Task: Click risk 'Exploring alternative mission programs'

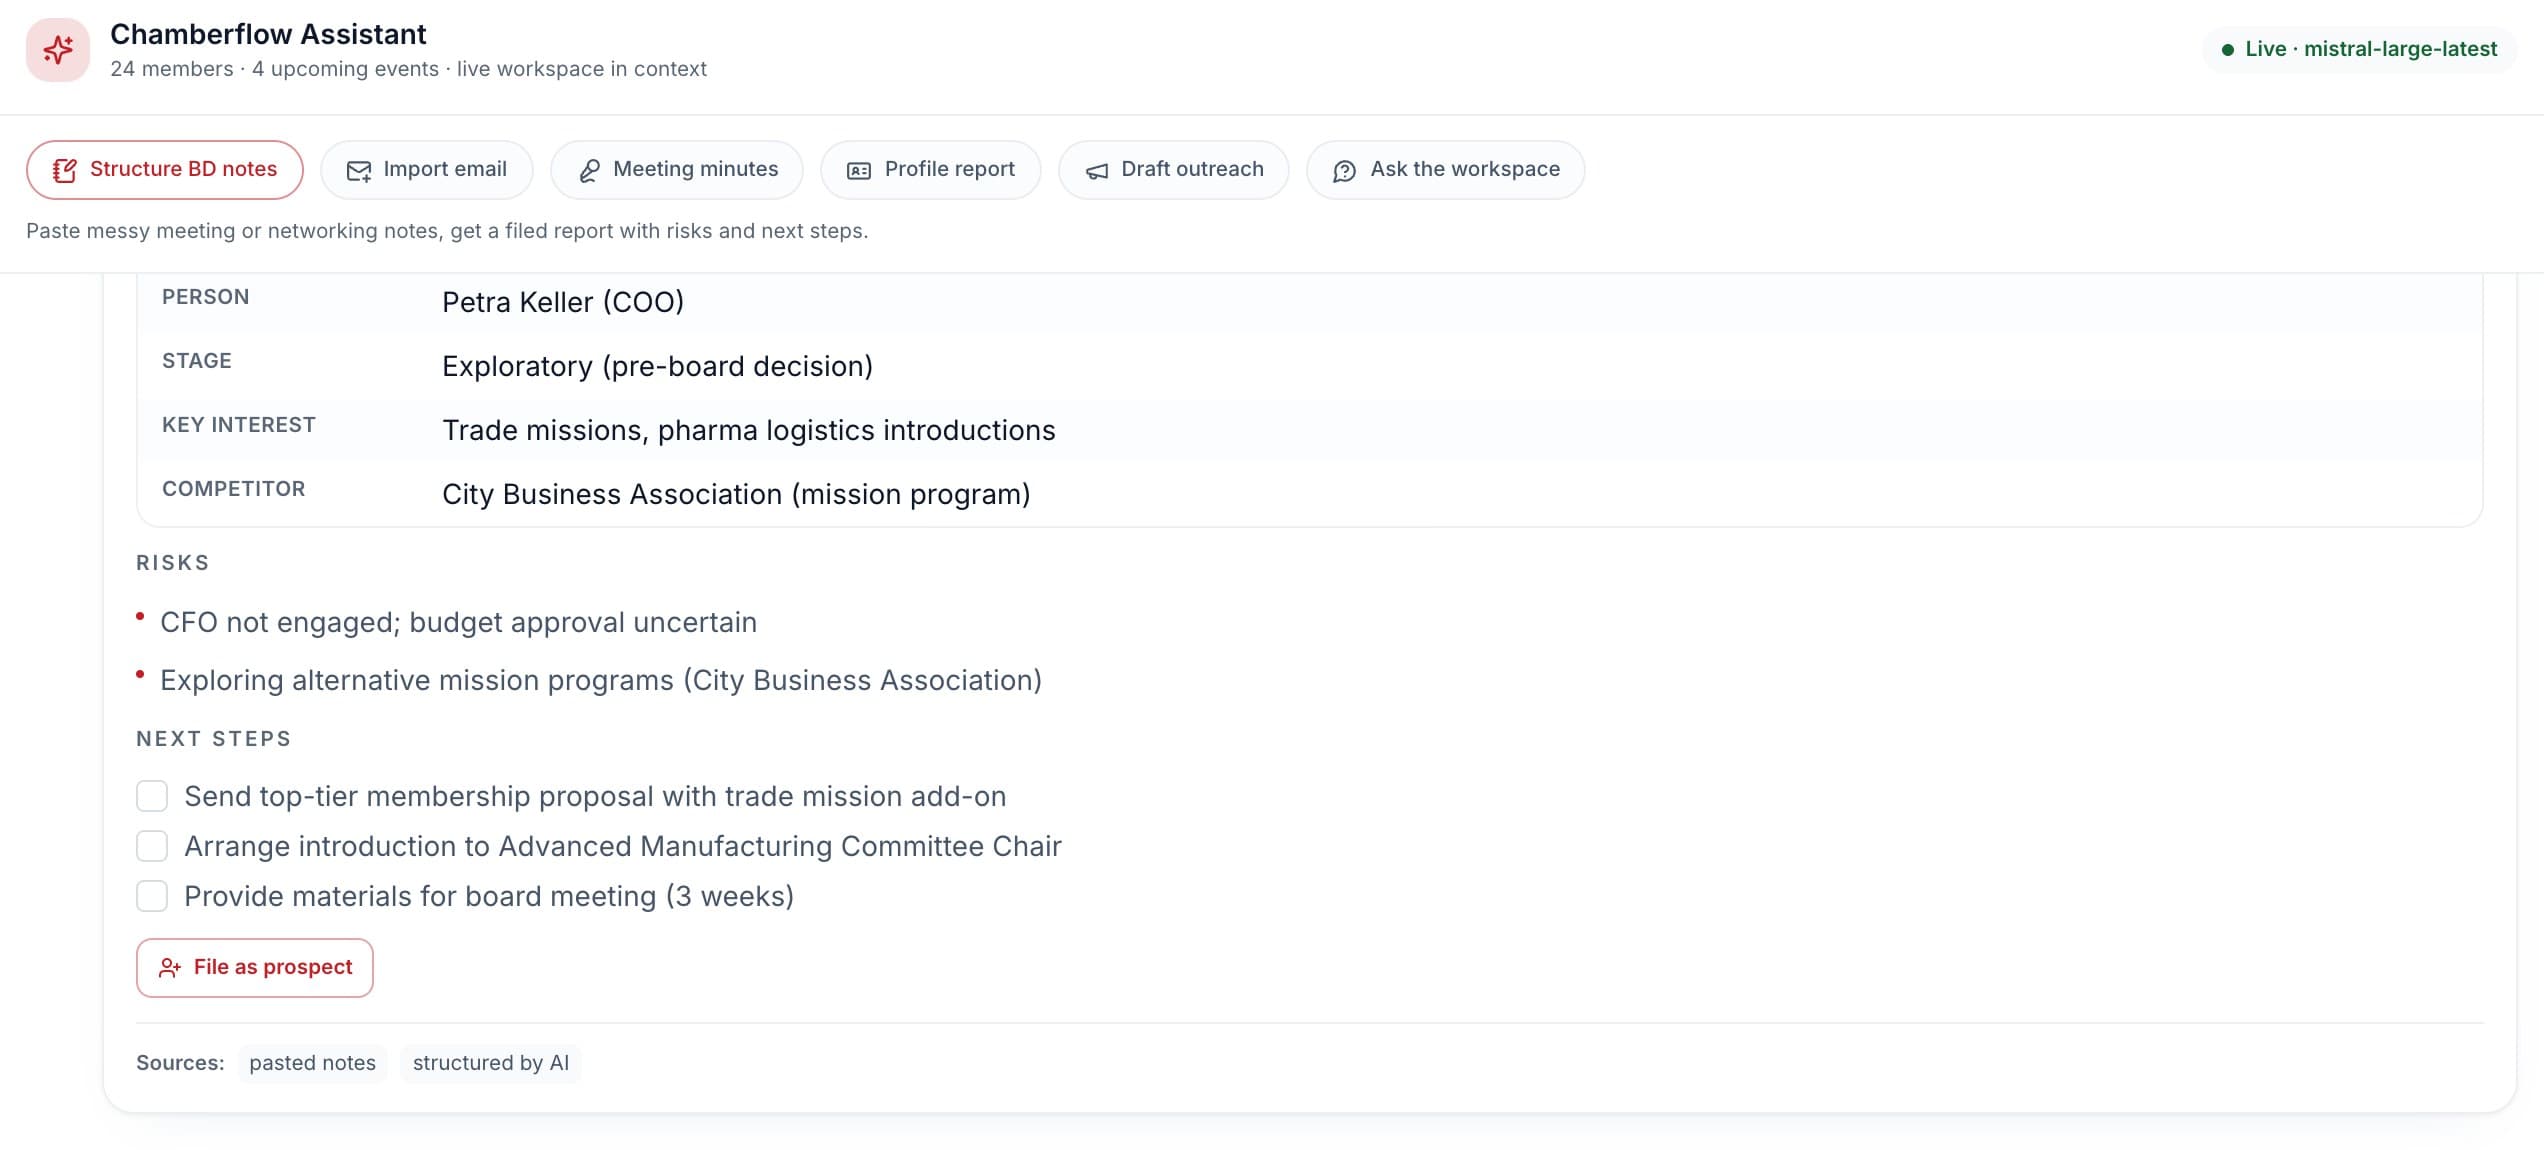Action: coord(601,680)
